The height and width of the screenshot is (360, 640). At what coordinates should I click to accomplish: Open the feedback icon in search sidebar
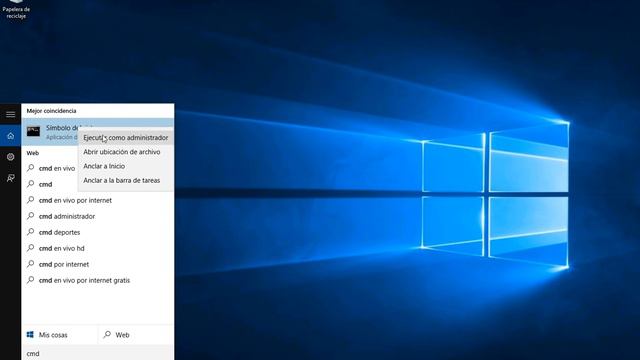click(11, 178)
